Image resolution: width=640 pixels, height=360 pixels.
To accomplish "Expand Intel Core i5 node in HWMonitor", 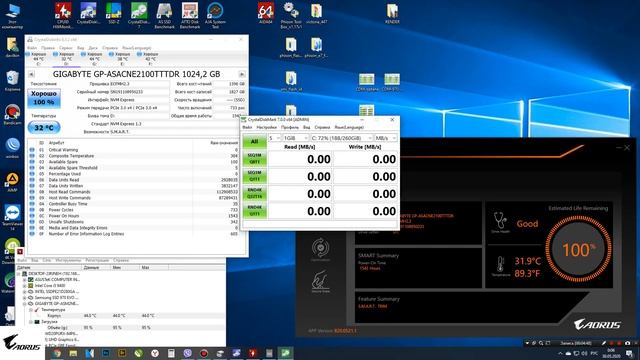I will 24,286.
